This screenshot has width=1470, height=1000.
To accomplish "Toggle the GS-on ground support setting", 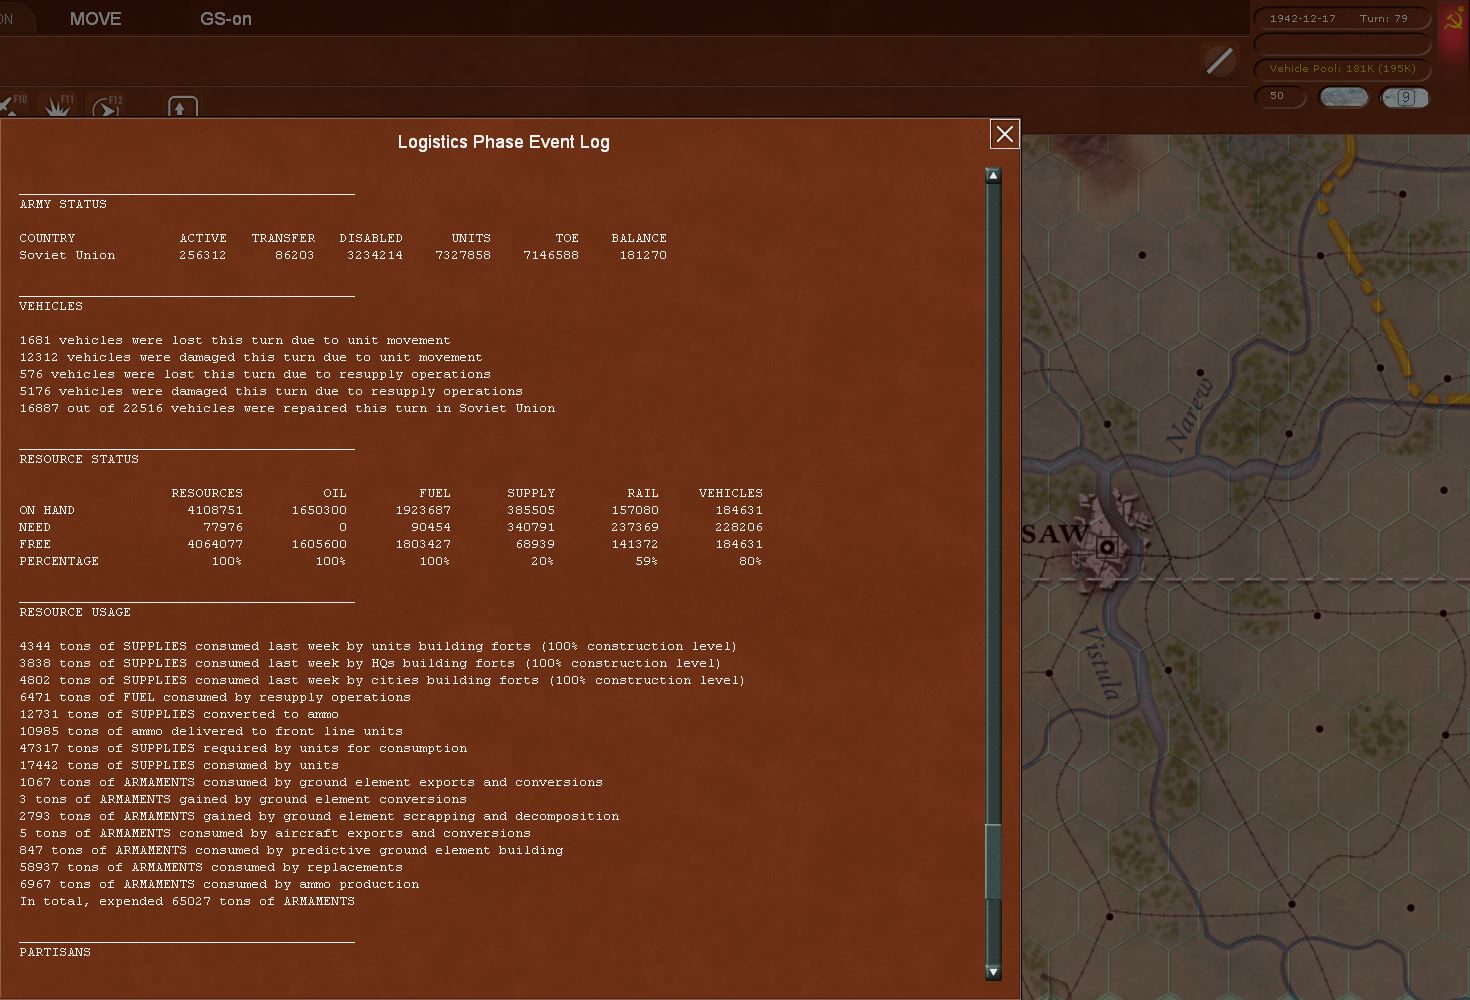I will point(226,19).
